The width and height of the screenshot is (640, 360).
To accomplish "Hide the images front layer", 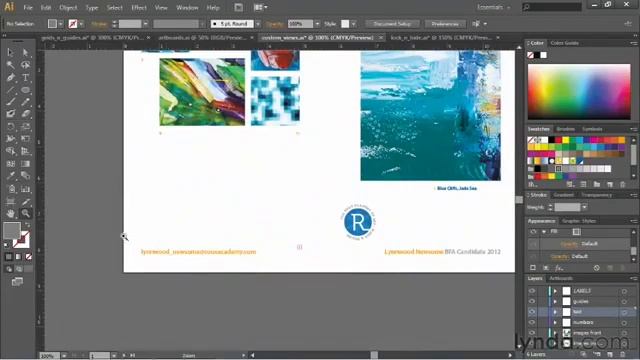I will point(532,333).
